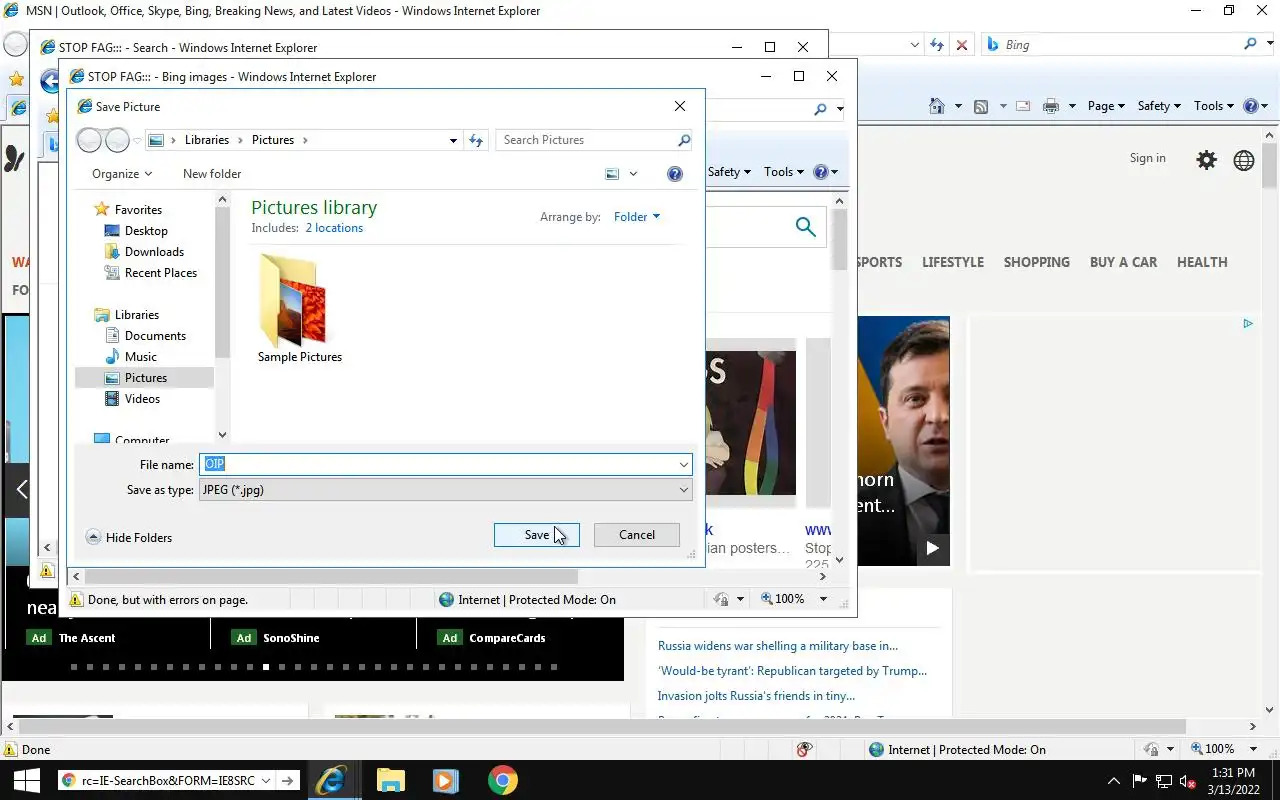
Task: Click the Print icon in IE command bar
Action: 1051,106
